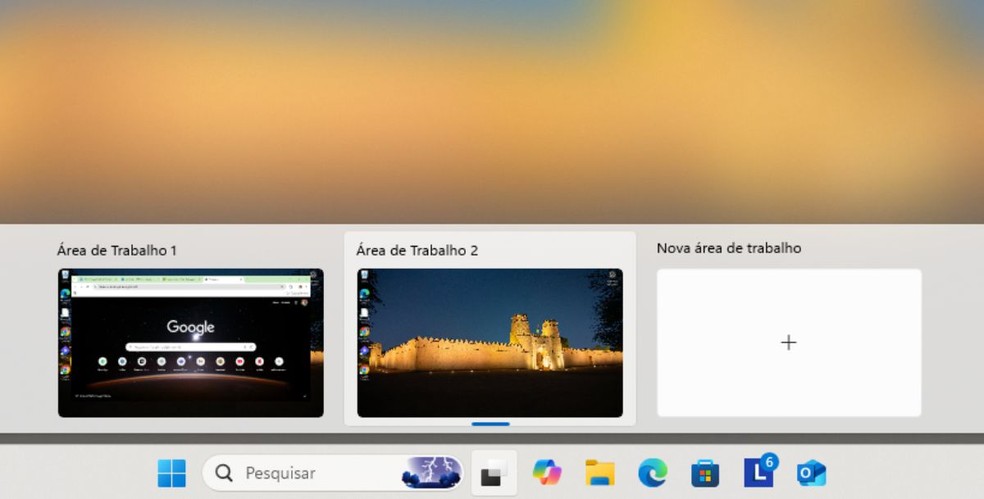Screen dimensions: 984x499
Task: Select Área de Trabalho 2 thumbnail
Action: pyautogui.click(x=490, y=343)
